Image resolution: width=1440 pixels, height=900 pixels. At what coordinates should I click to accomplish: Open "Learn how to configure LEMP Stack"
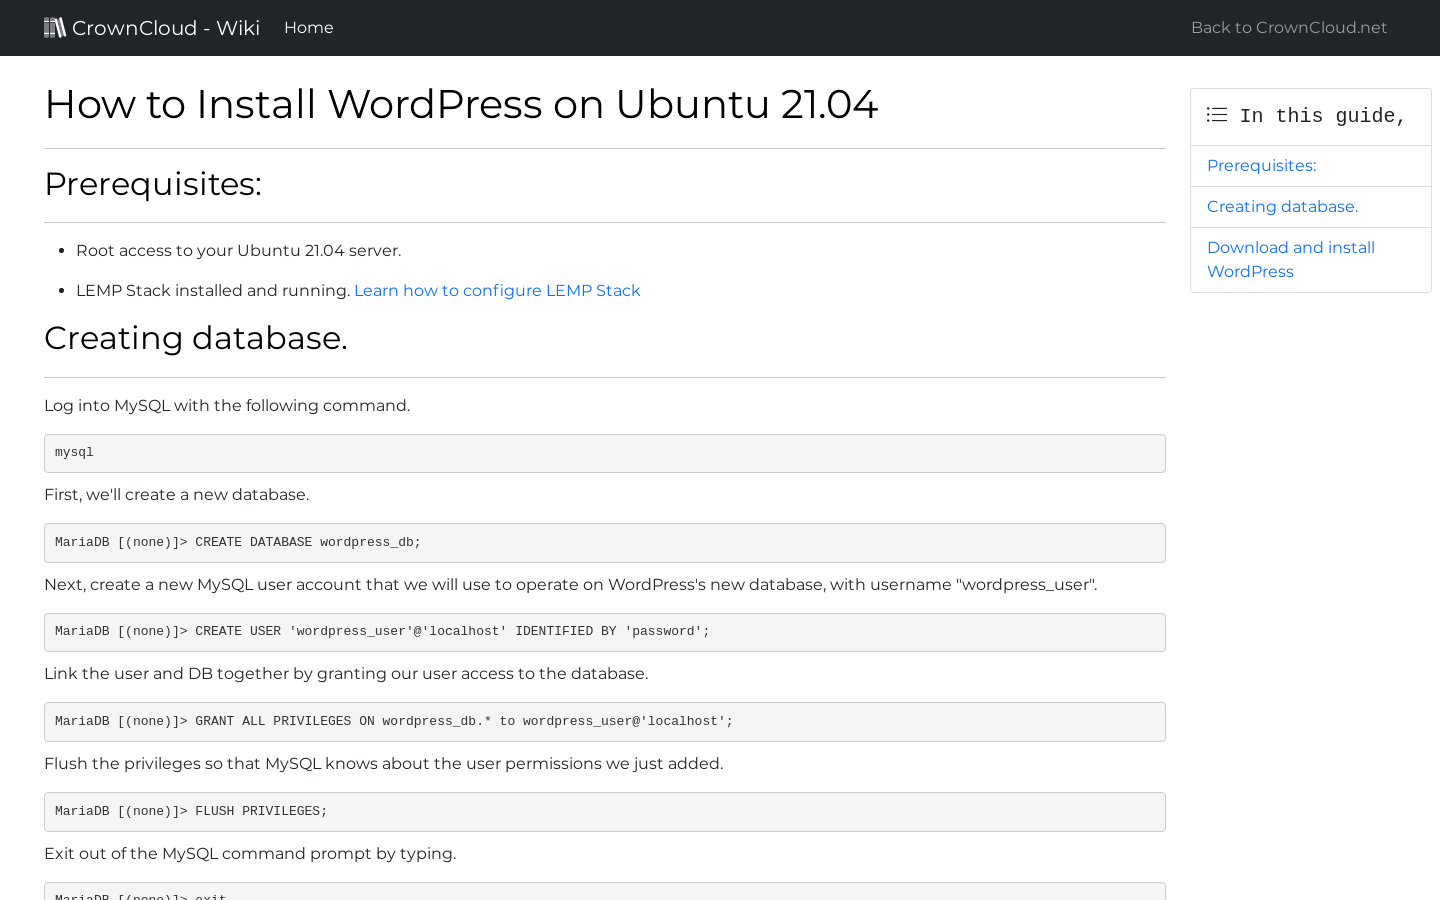(x=497, y=290)
